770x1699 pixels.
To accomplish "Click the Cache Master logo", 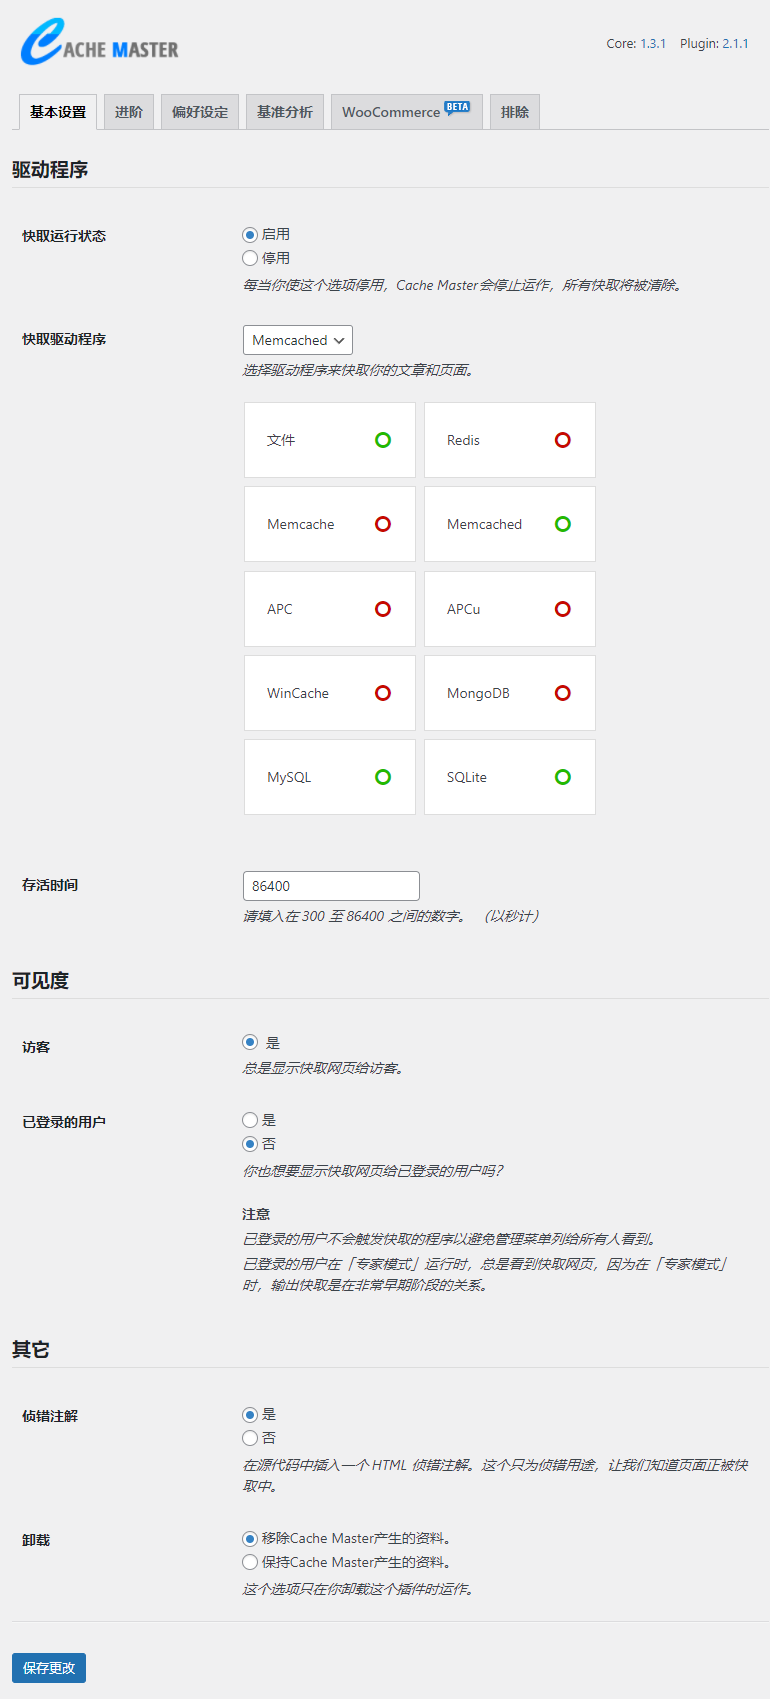I will pos(100,43).
